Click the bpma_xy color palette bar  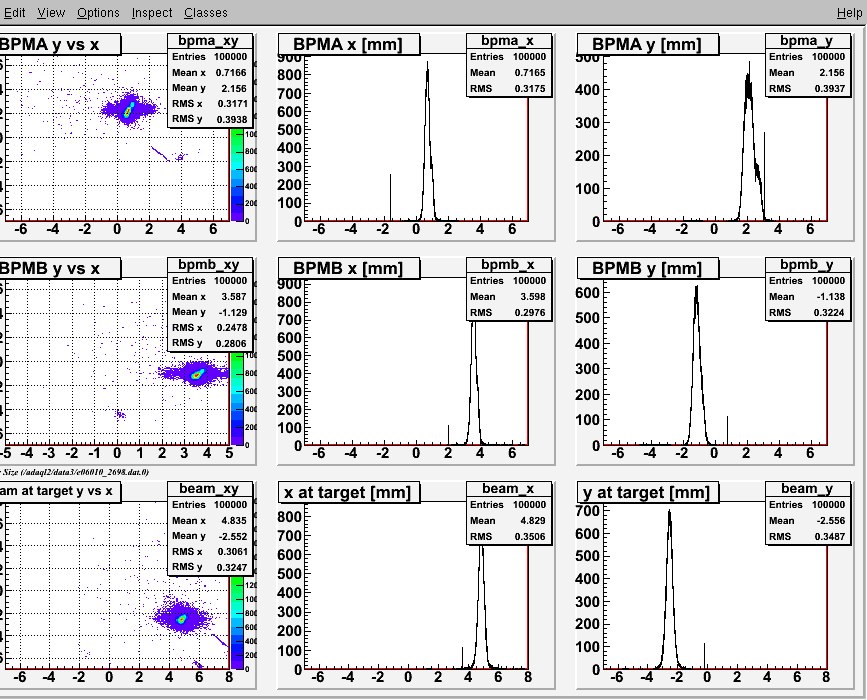[237, 175]
